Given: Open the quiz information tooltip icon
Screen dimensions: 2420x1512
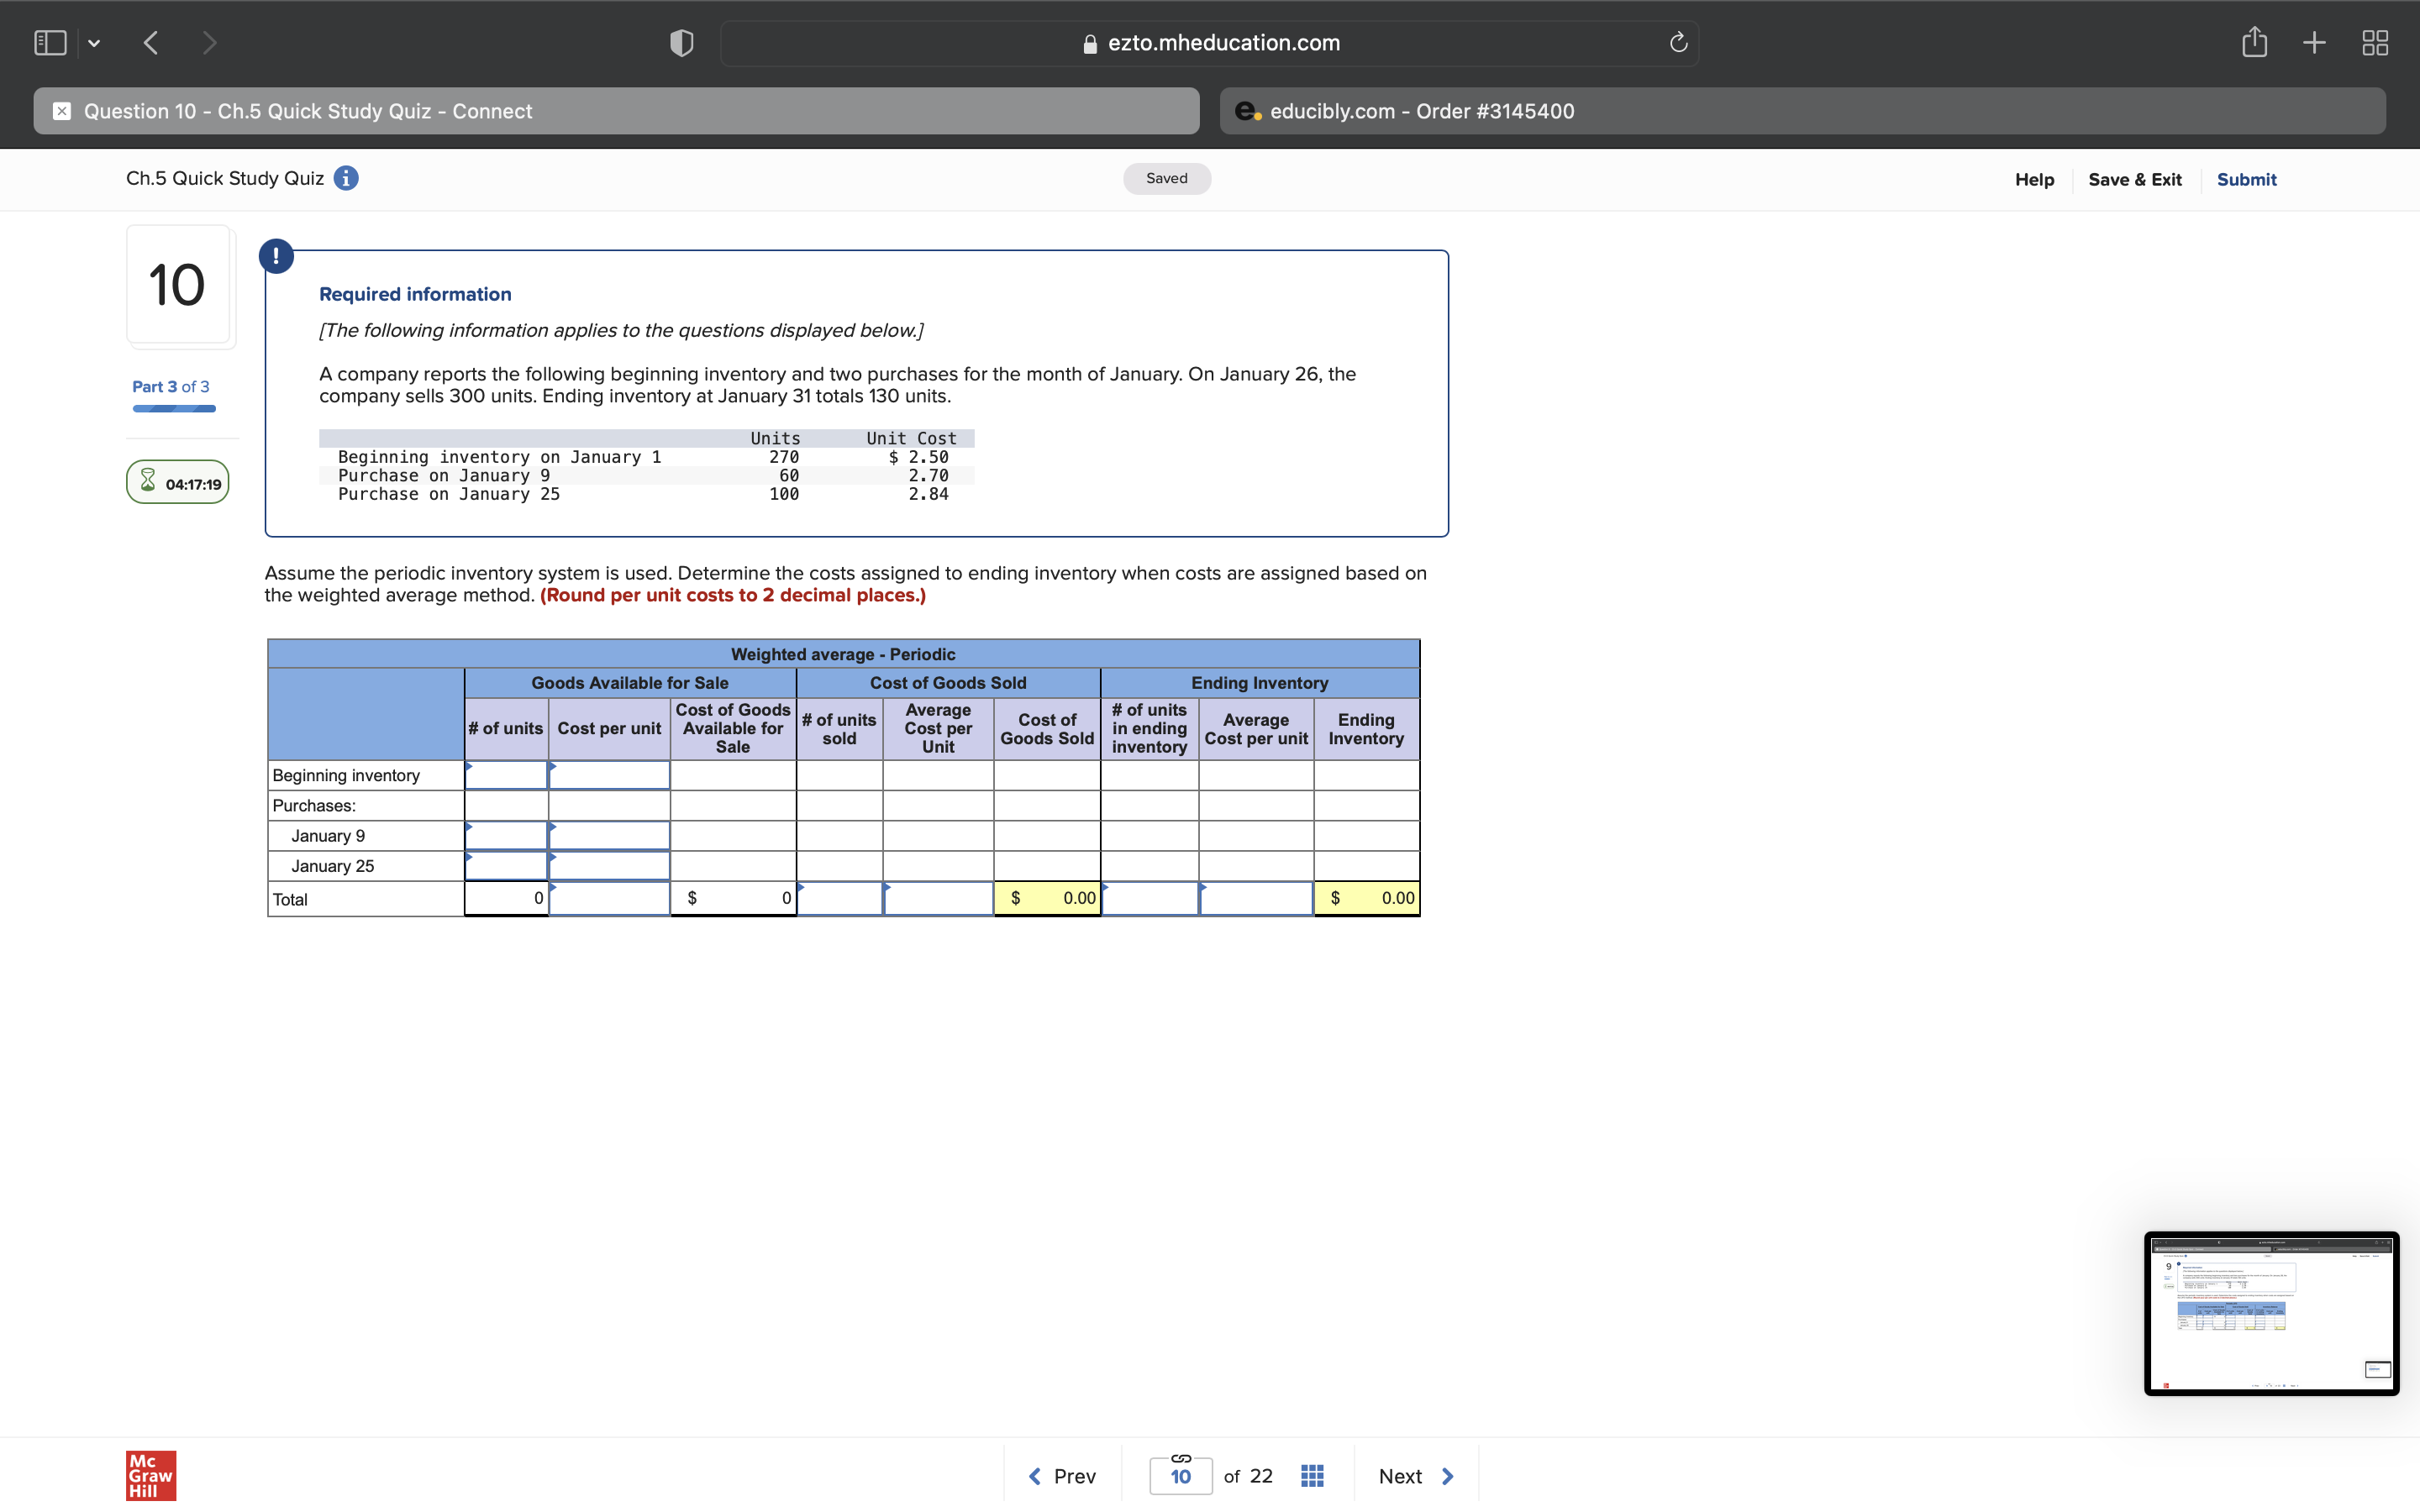Looking at the screenshot, I should click(x=346, y=178).
